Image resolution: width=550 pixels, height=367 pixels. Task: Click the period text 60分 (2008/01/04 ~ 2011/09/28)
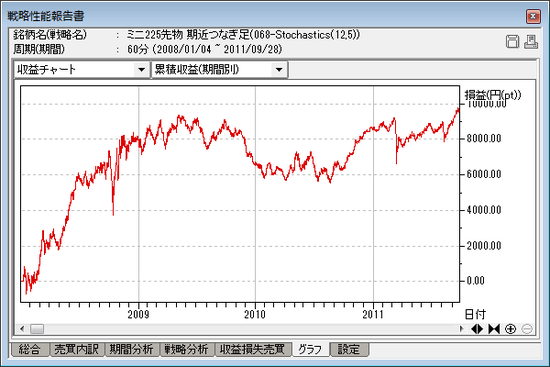coord(205,49)
